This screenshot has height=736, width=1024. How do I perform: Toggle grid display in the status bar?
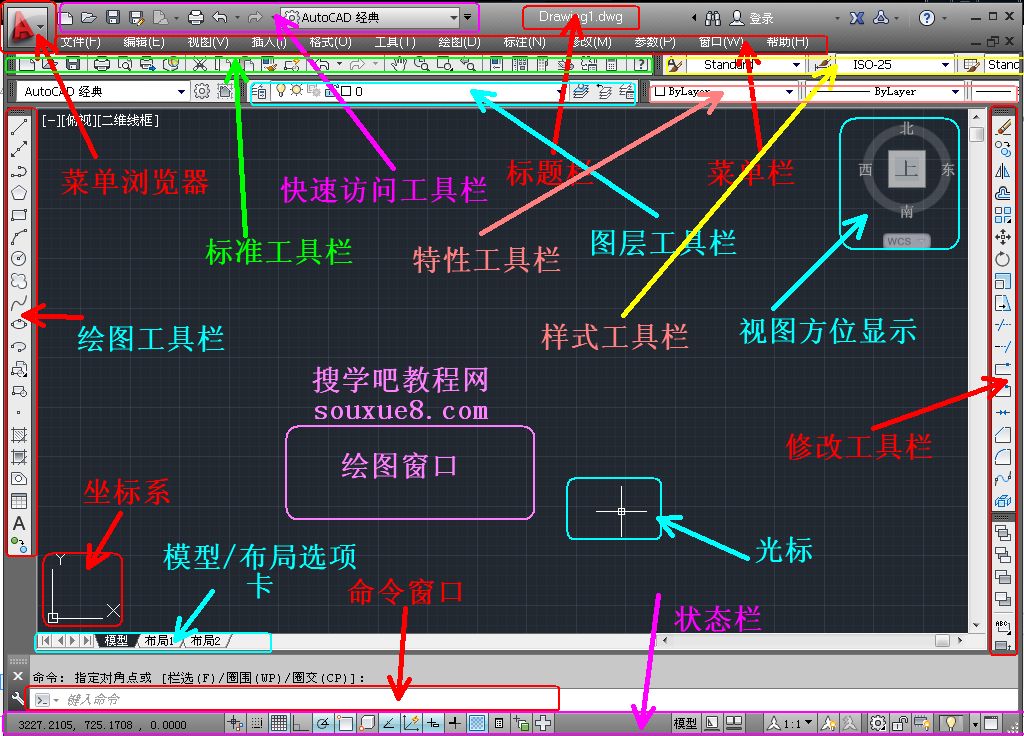(279, 723)
